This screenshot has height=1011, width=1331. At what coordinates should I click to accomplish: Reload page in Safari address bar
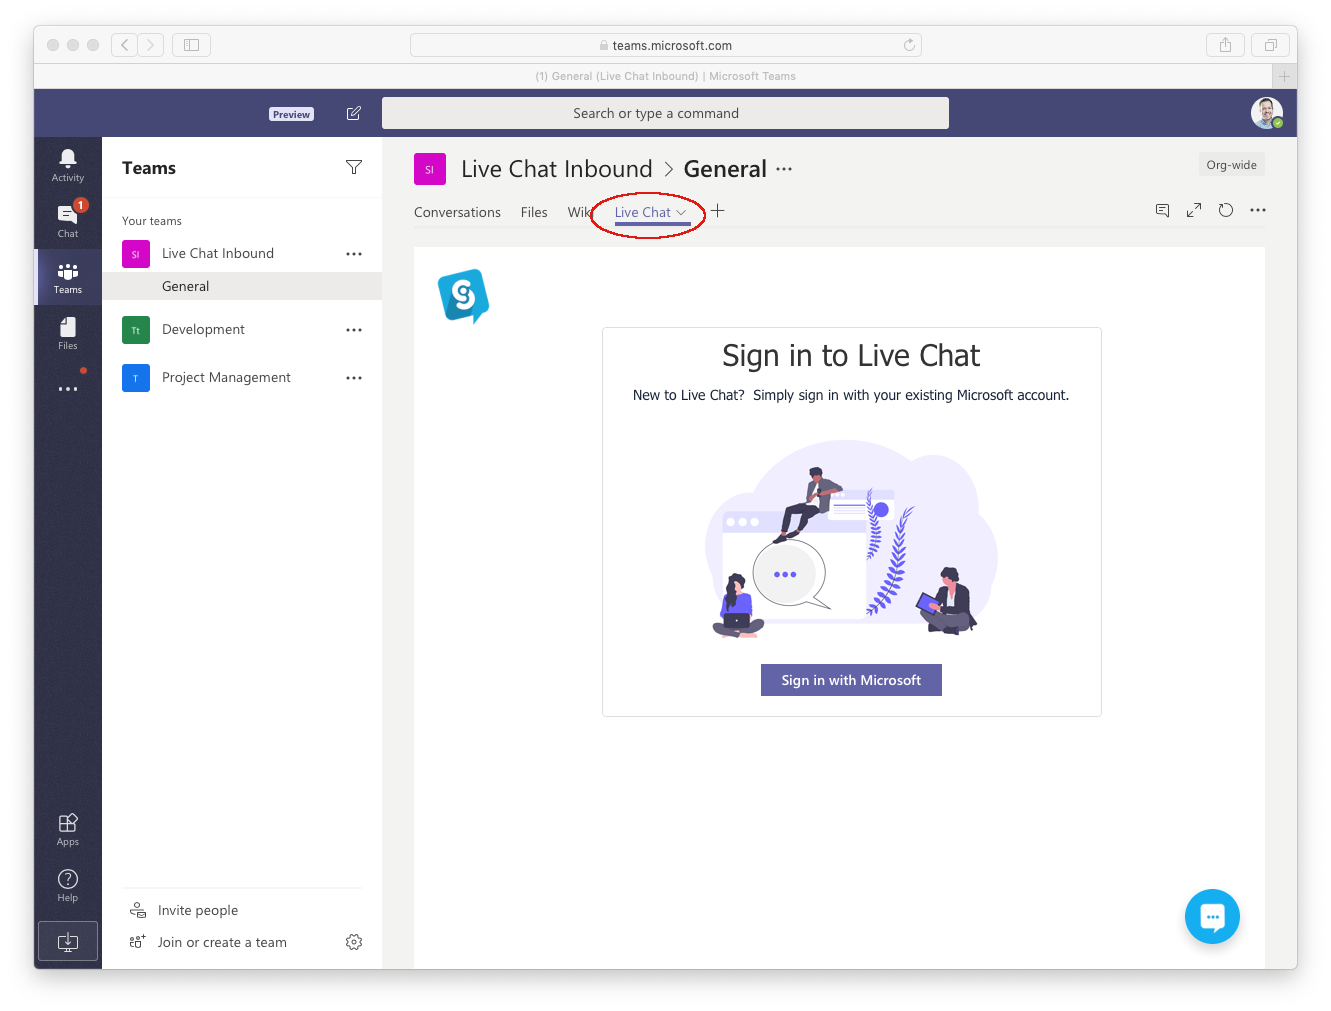(909, 45)
